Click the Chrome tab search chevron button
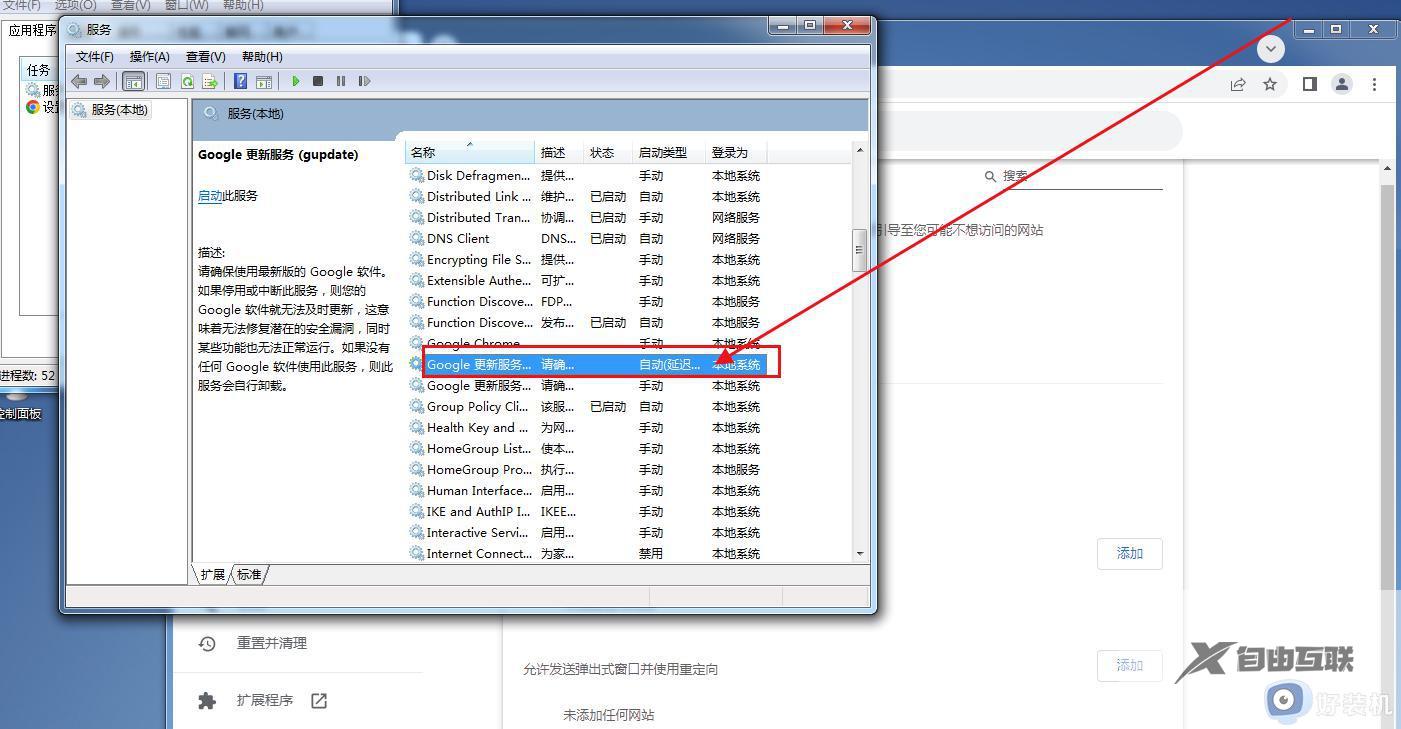This screenshot has width=1401, height=729. (x=1271, y=48)
